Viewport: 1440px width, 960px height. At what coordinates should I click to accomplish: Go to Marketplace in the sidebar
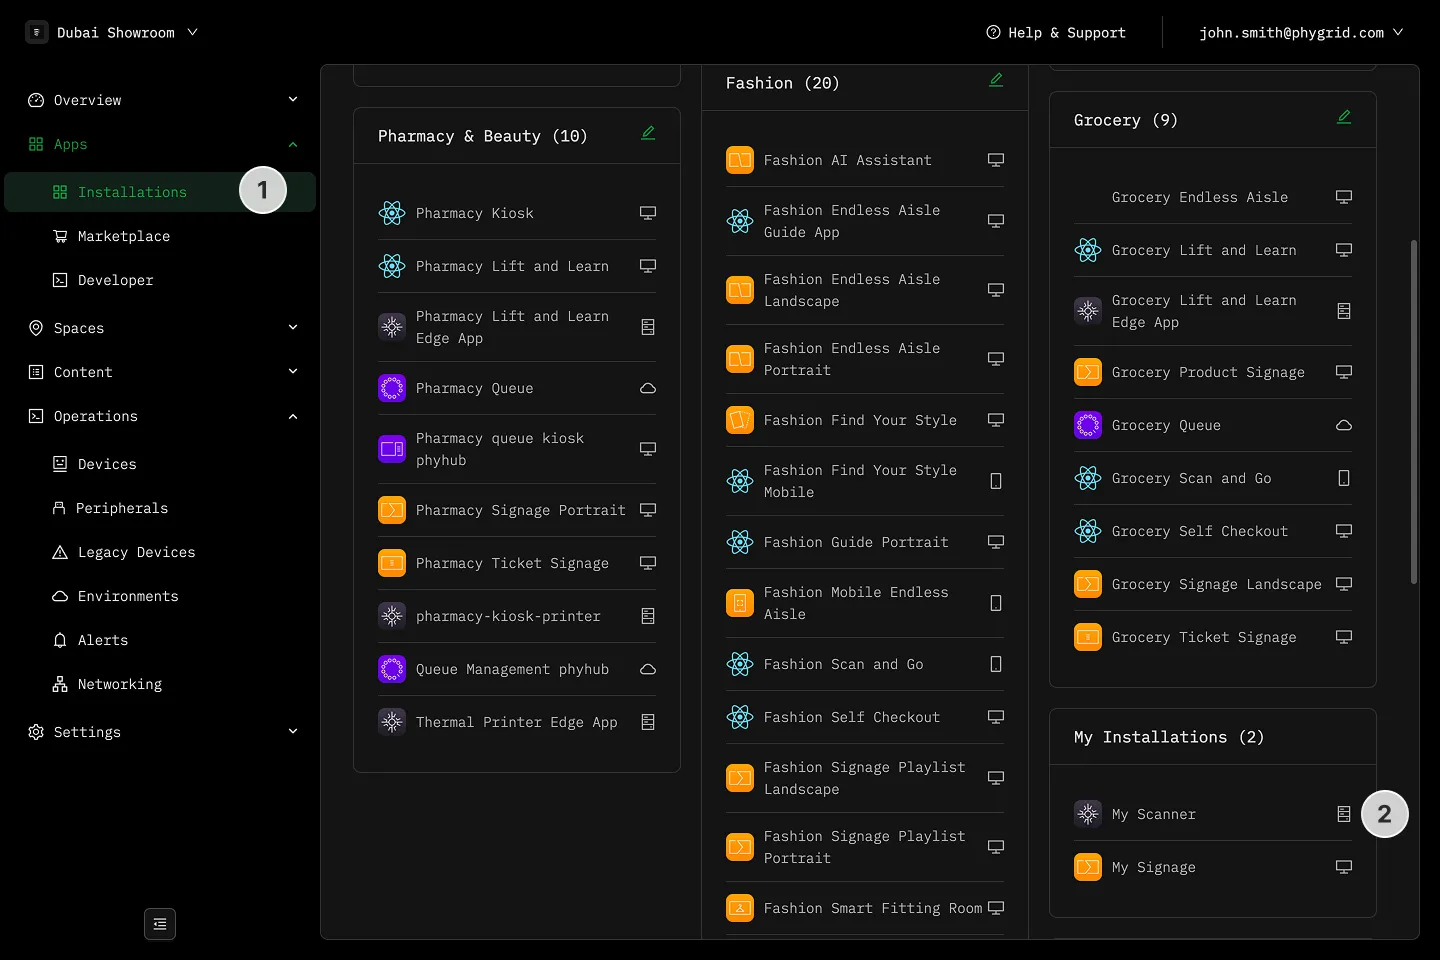[x=124, y=236]
